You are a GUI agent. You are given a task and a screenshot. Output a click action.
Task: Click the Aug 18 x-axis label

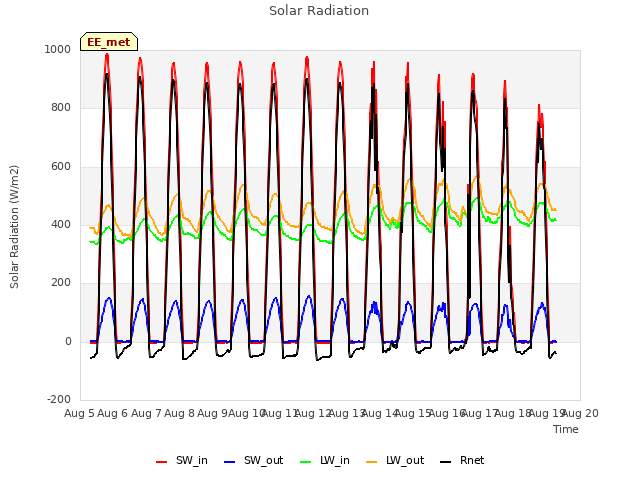[x=513, y=413]
